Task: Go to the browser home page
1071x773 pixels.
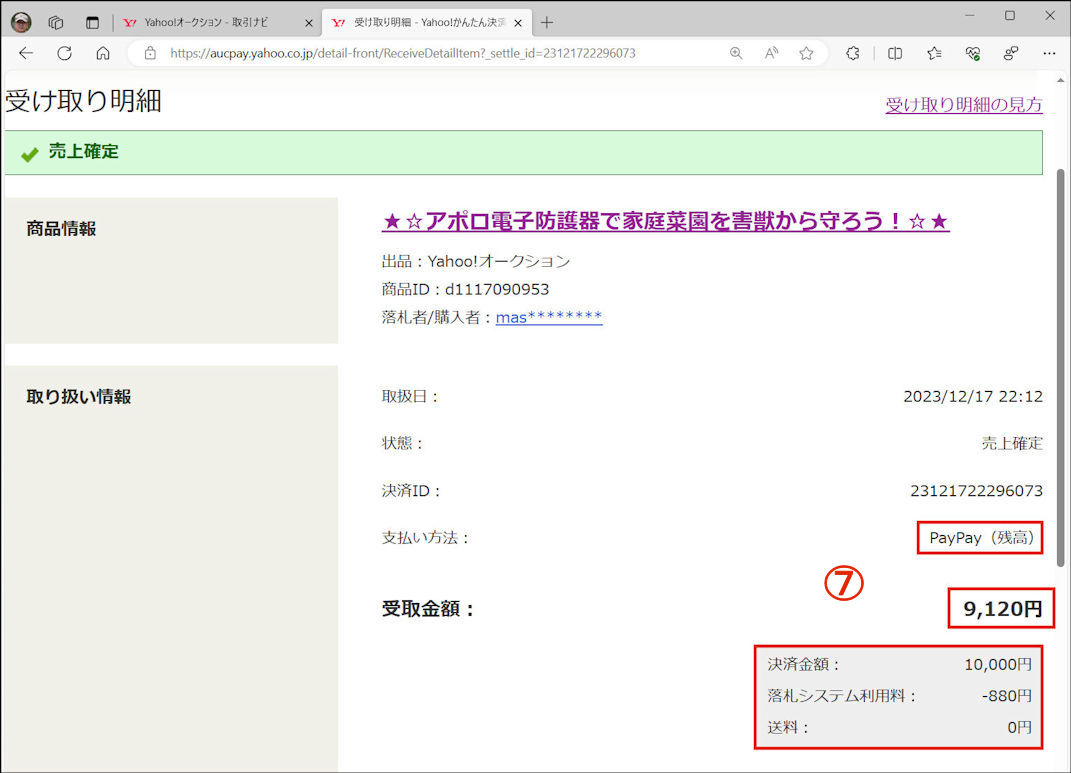Action: (x=103, y=53)
